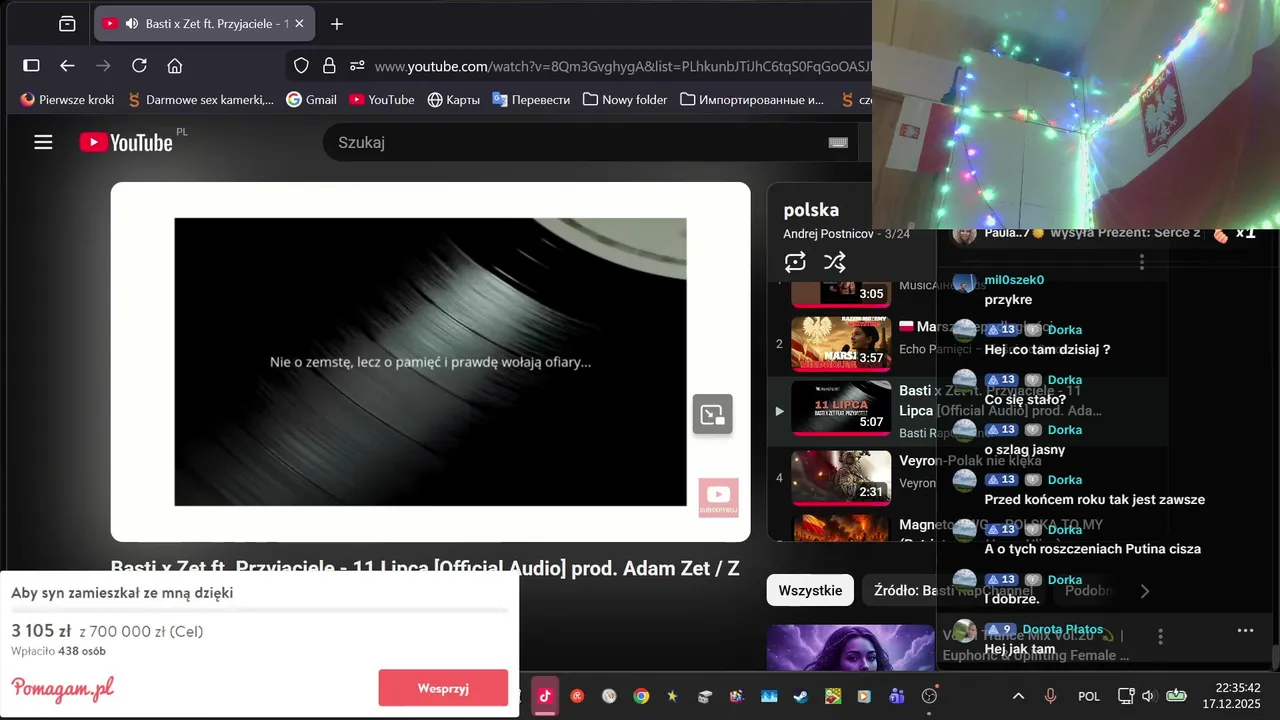Open the yellow star app in taskbar
Image resolution: width=1280 pixels, height=720 pixels.
click(673, 696)
